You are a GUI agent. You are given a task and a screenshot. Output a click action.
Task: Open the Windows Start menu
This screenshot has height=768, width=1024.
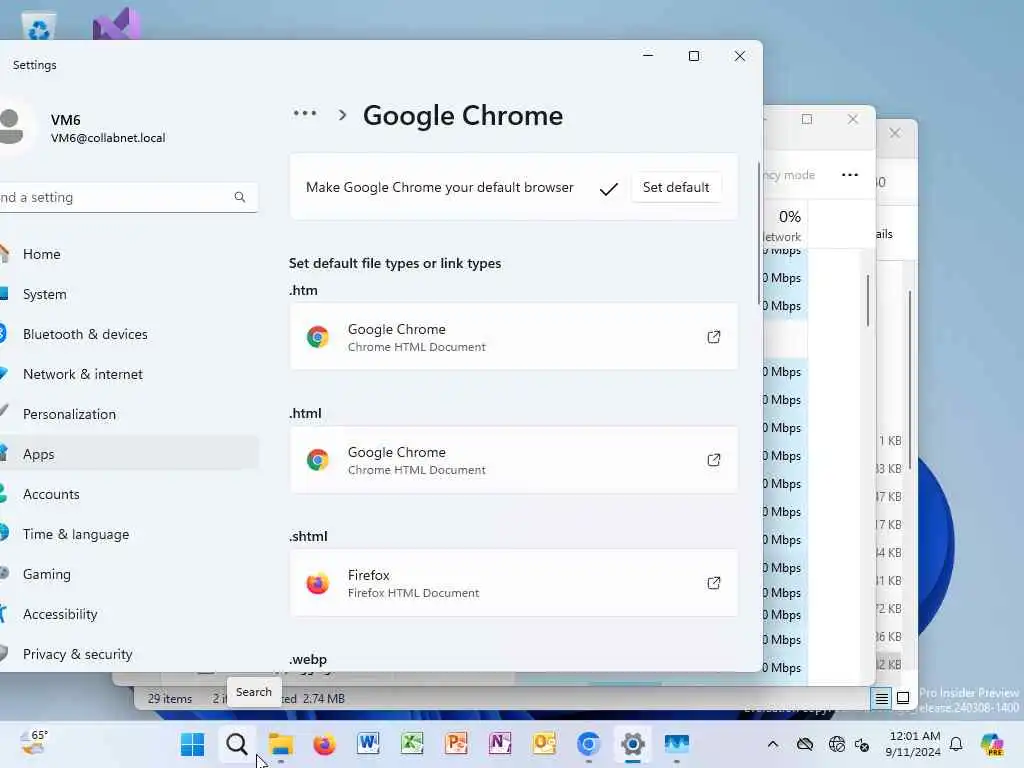[193, 744]
